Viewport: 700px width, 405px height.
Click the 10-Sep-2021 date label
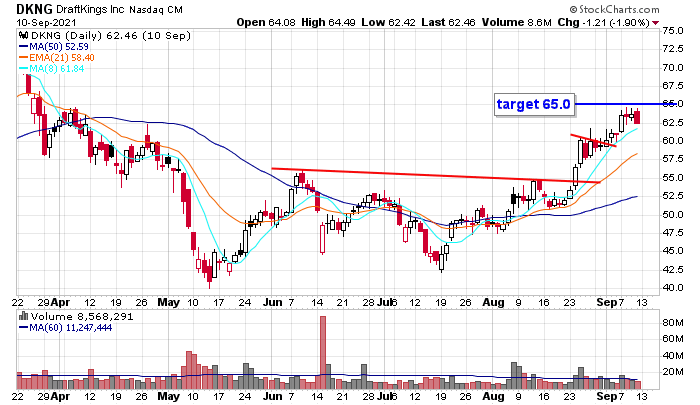[46, 22]
